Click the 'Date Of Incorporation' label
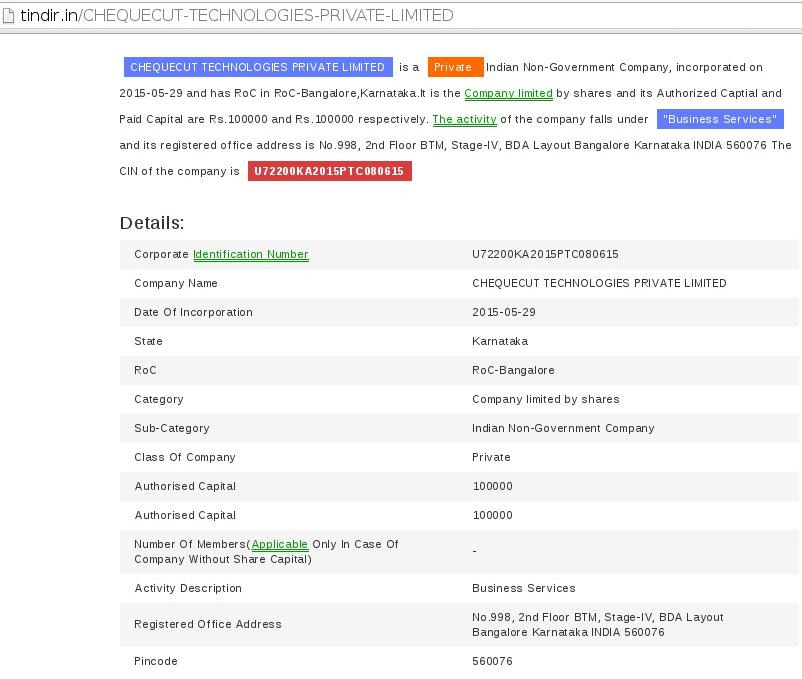 pyautogui.click(x=193, y=312)
